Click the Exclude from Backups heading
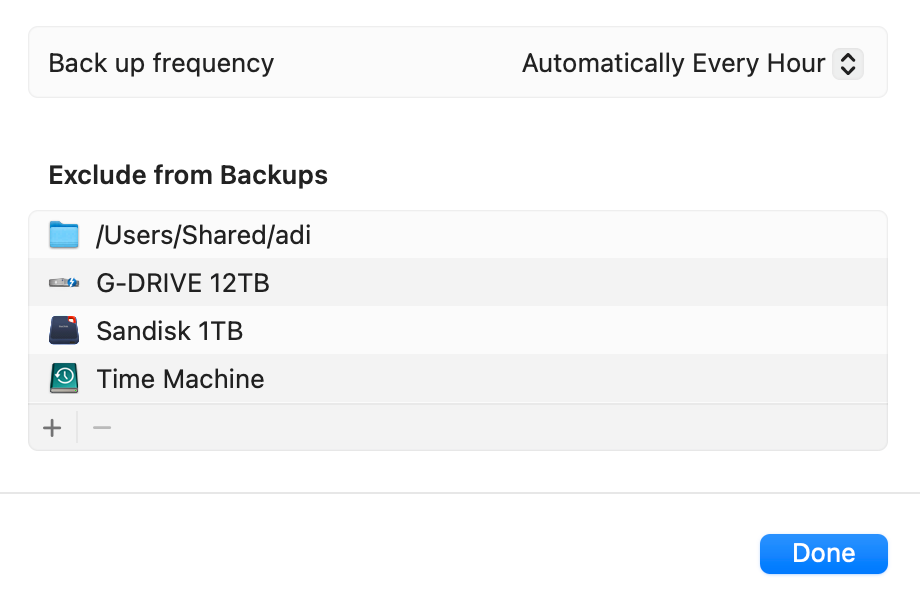Image resolution: width=920 pixels, height=604 pixels. click(188, 176)
